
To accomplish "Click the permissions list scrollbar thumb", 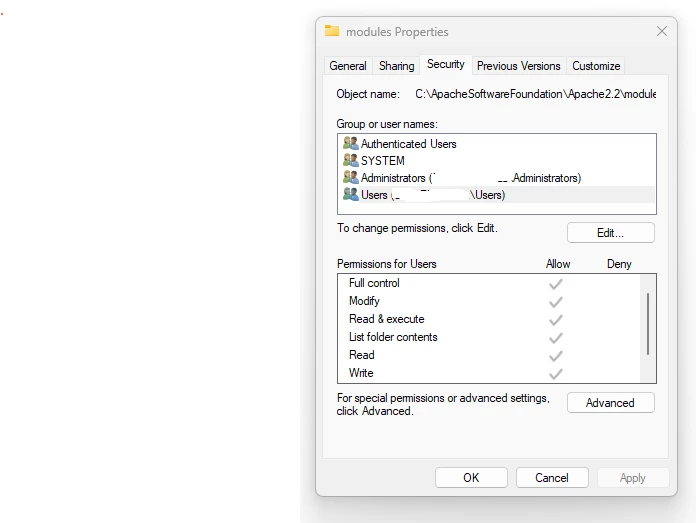I will pyautogui.click(x=648, y=324).
